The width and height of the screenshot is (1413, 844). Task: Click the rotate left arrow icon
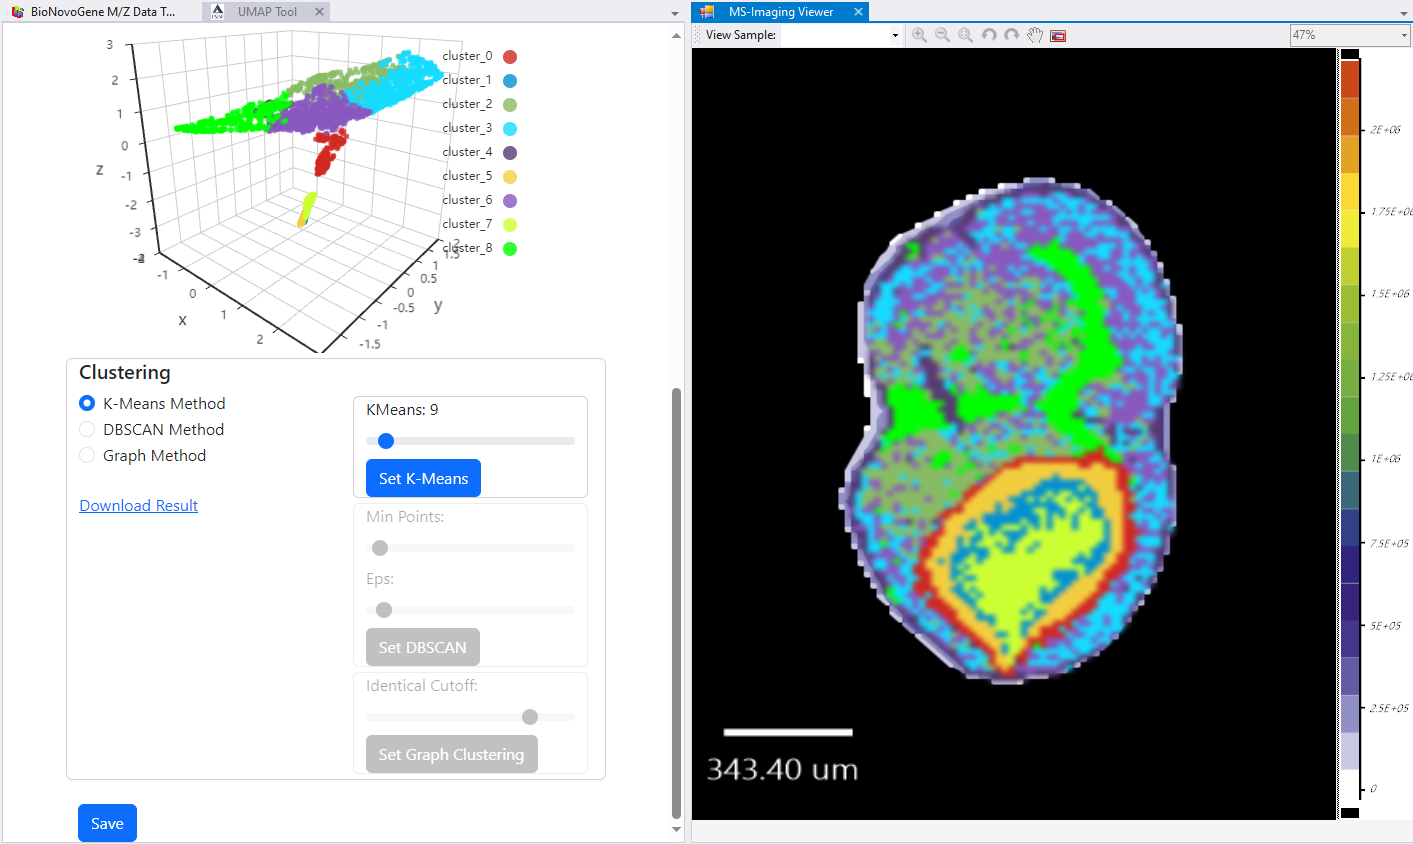989,35
